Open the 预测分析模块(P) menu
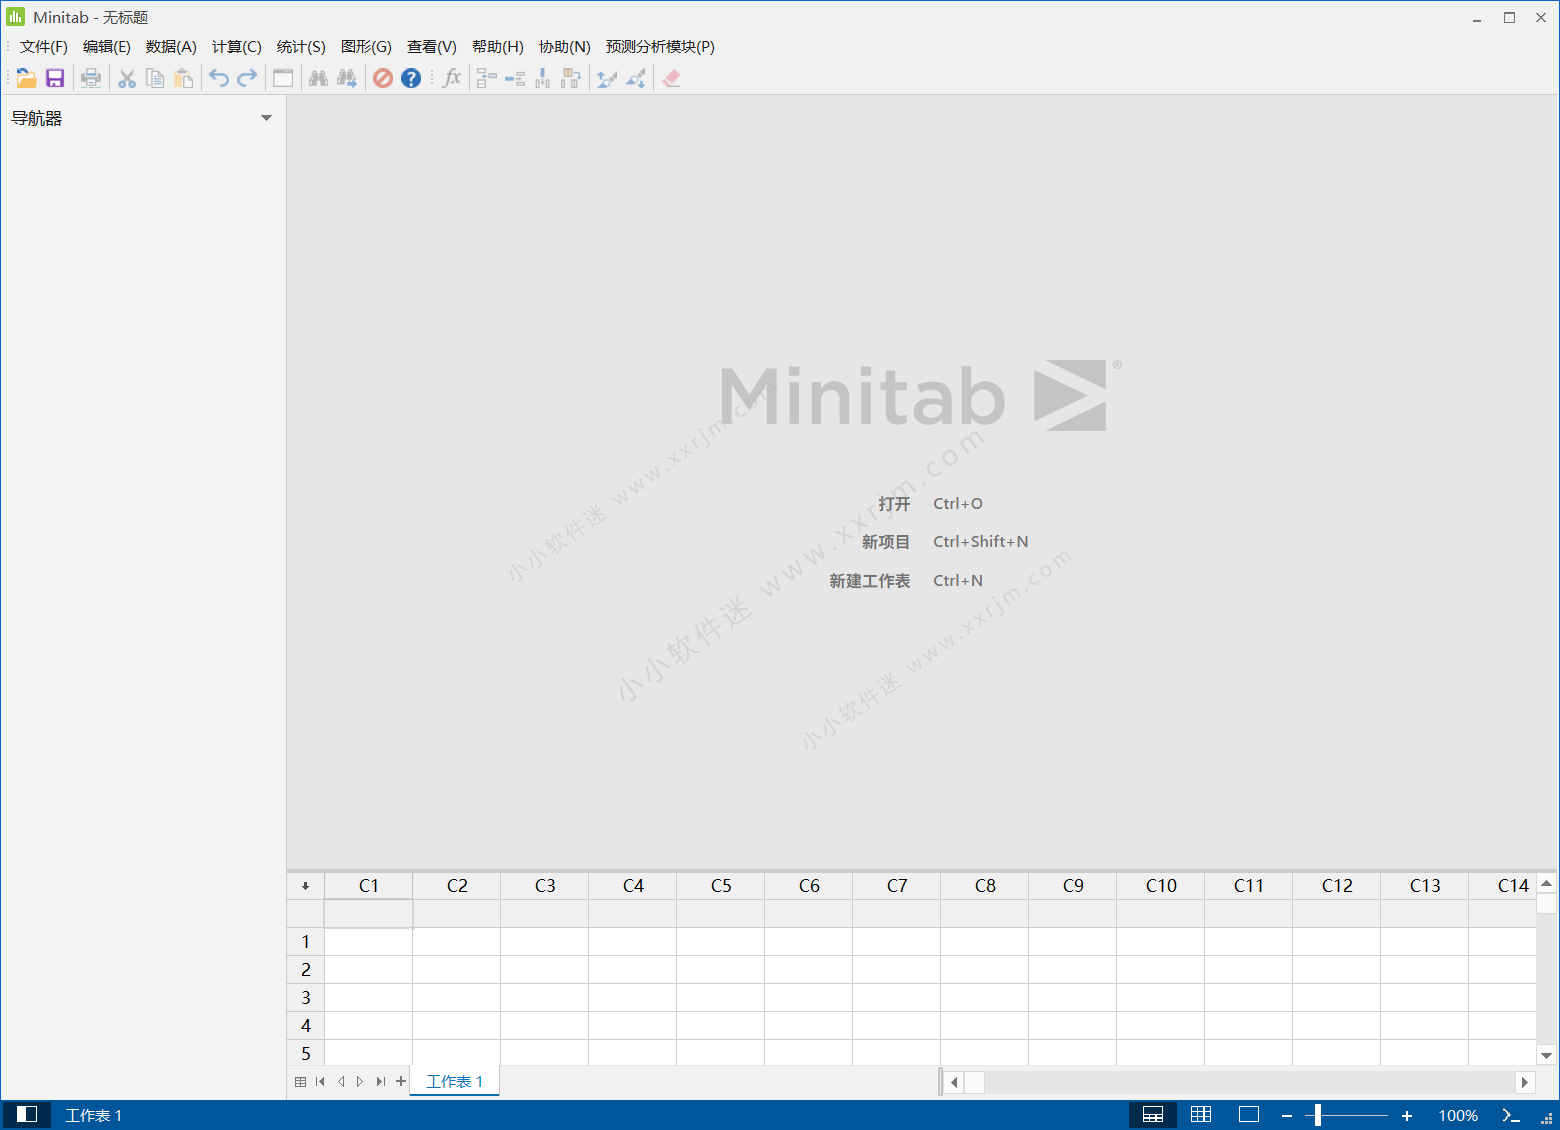 660,47
